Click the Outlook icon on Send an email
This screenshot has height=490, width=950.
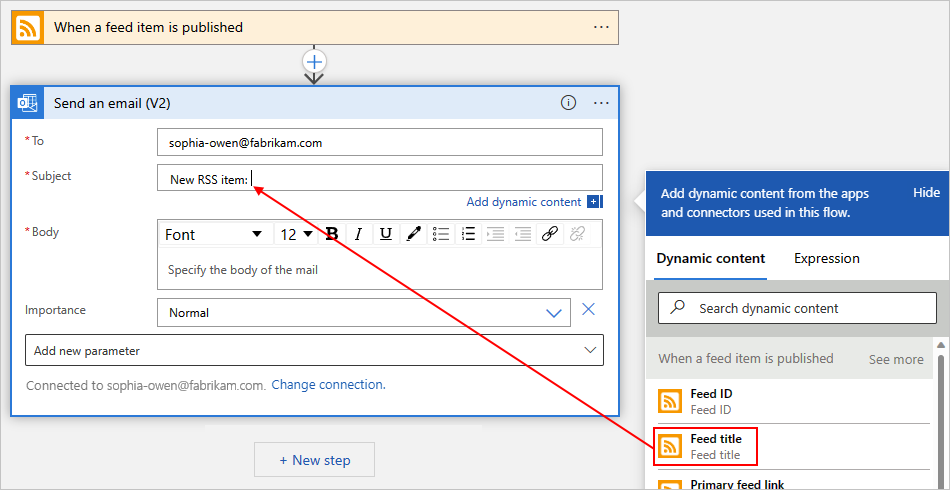28,104
